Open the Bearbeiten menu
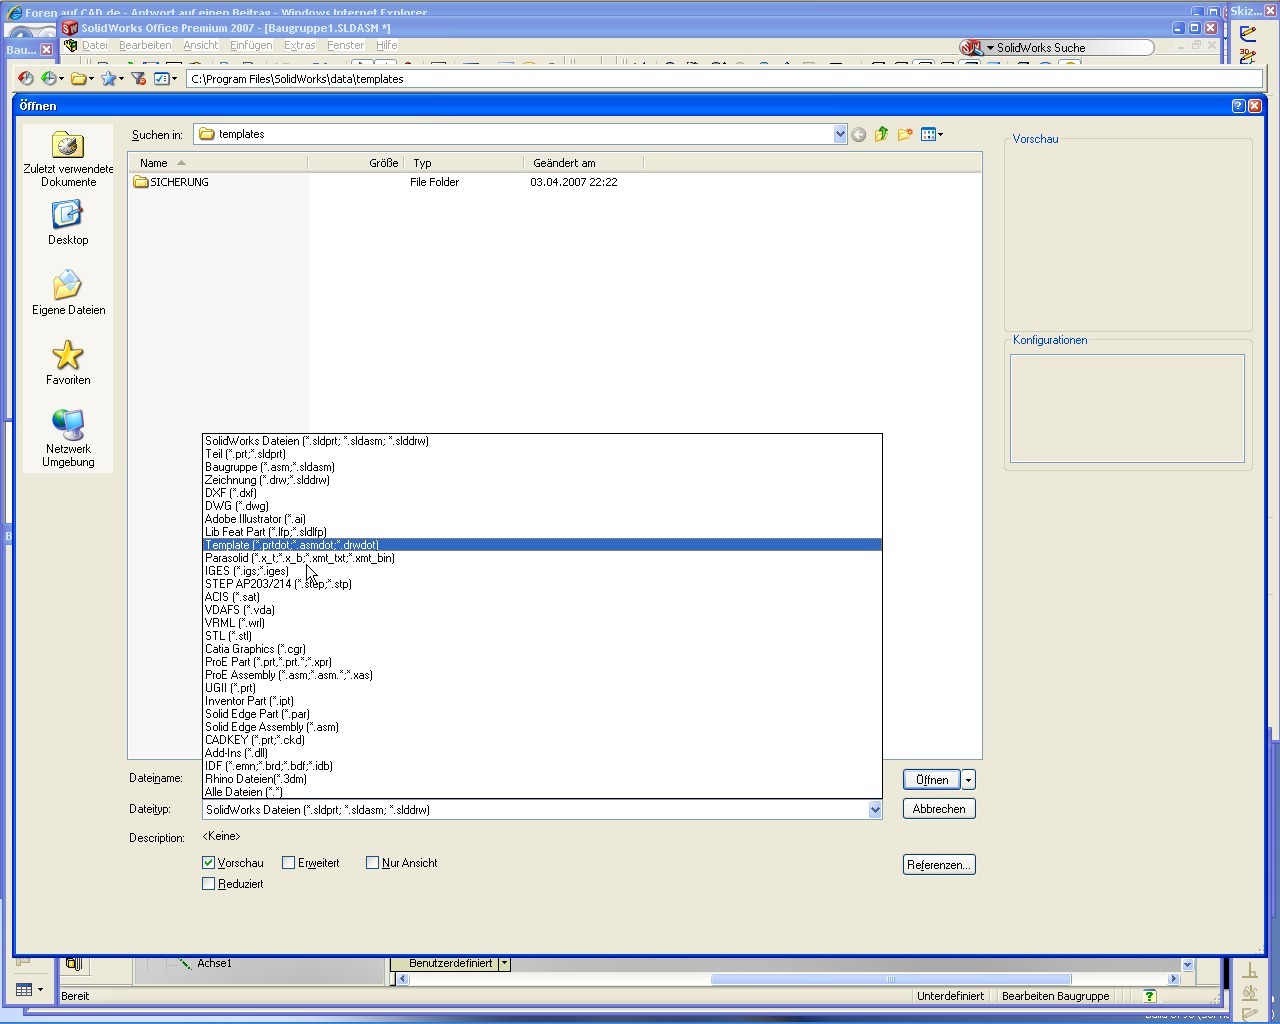Viewport: 1280px width, 1024px height. [145, 45]
